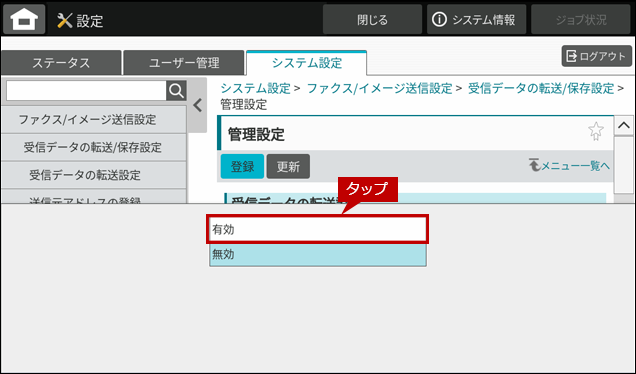Open 受信データの転送設定 sidebar item

click(94, 175)
